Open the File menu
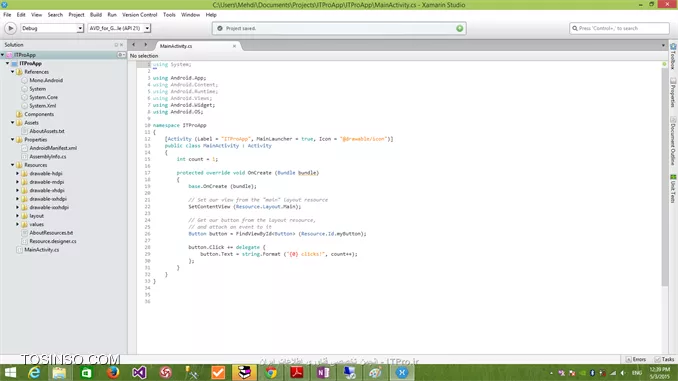The image size is (678, 381). tap(7, 15)
